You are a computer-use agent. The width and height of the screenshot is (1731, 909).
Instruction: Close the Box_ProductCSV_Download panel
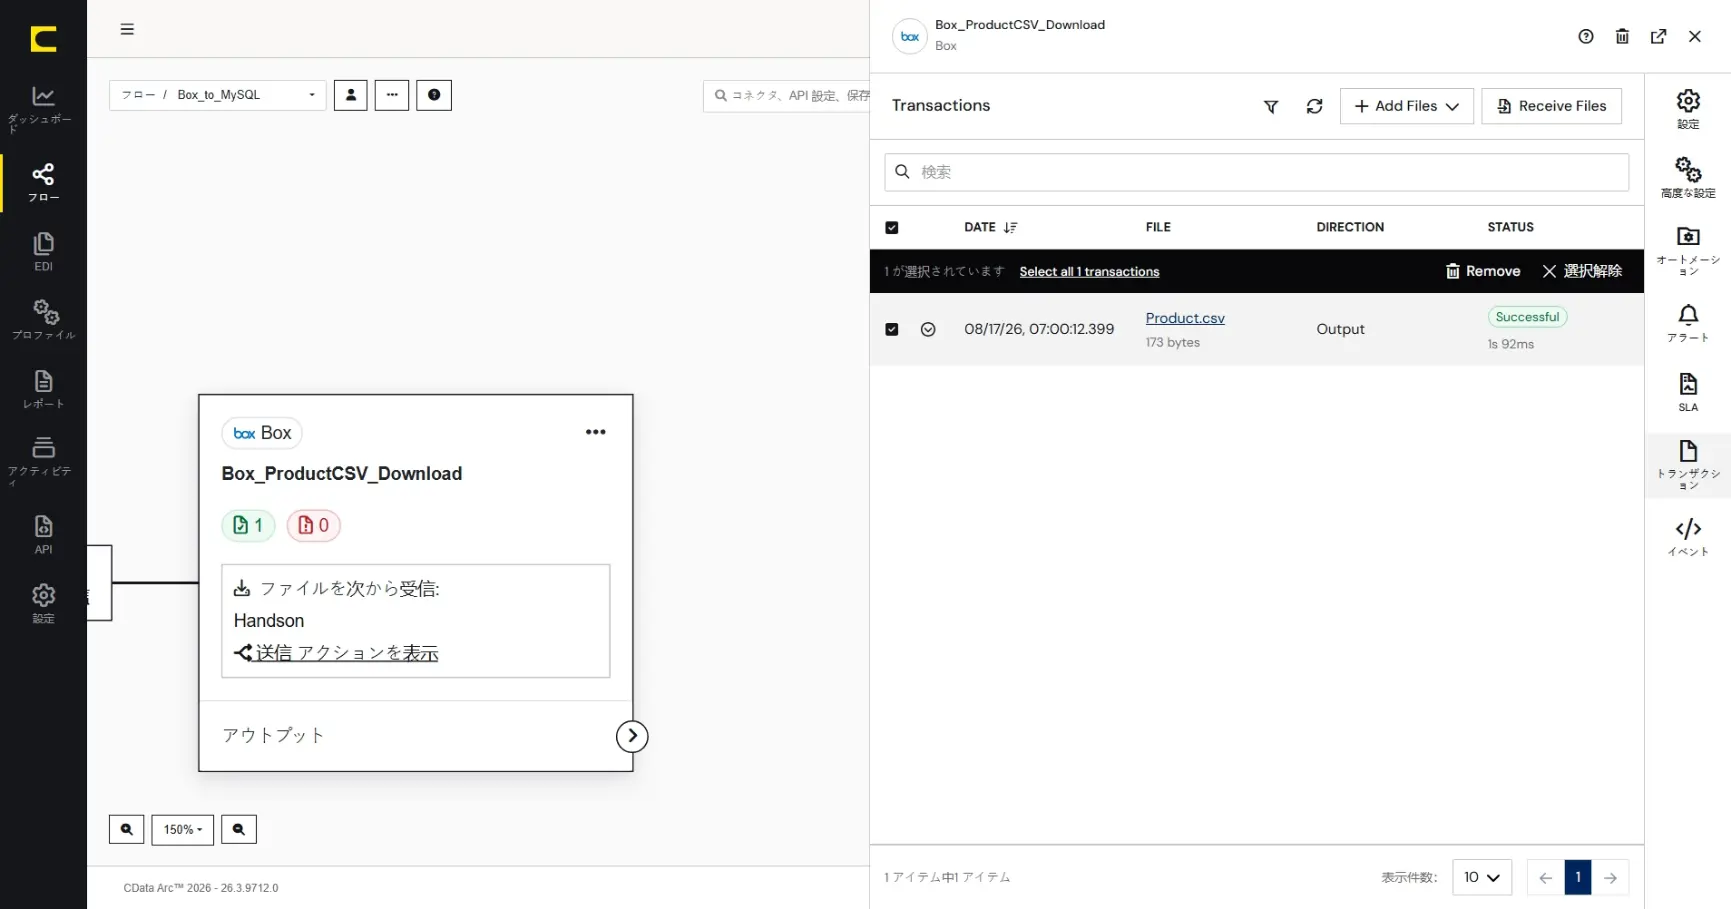pyautogui.click(x=1695, y=37)
